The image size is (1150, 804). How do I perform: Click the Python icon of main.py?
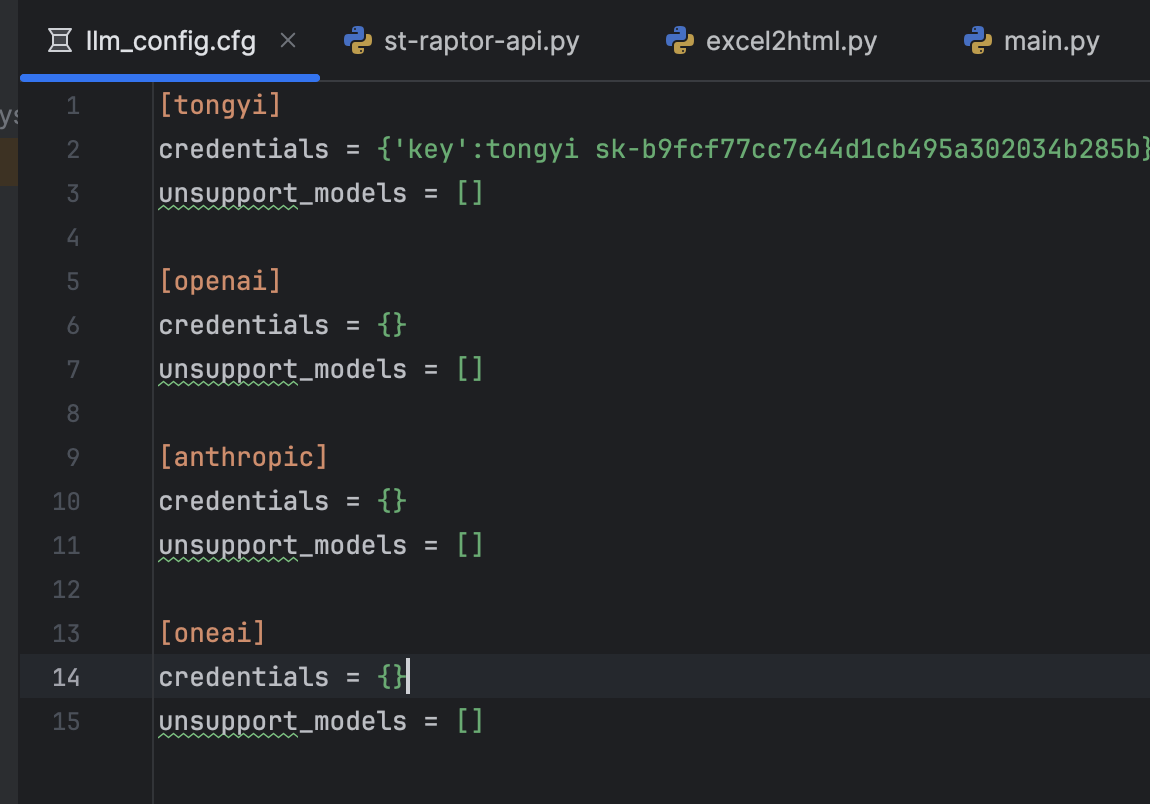(978, 40)
